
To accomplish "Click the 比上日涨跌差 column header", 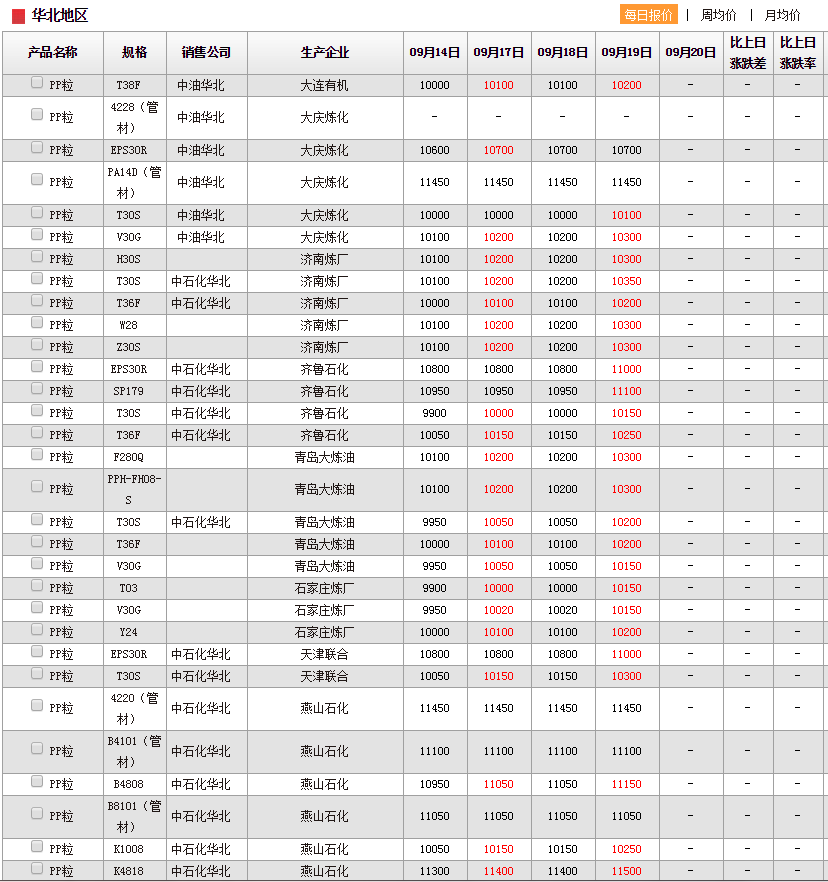I will coord(748,52).
